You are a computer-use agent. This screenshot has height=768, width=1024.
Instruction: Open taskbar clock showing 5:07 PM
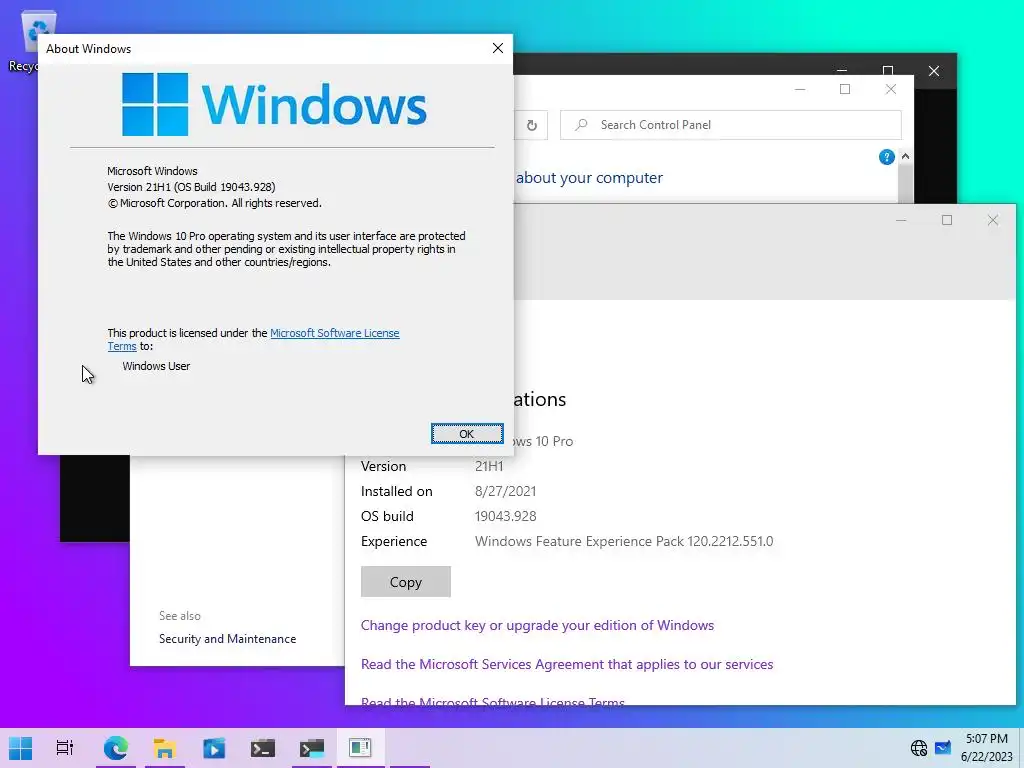click(x=986, y=748)
